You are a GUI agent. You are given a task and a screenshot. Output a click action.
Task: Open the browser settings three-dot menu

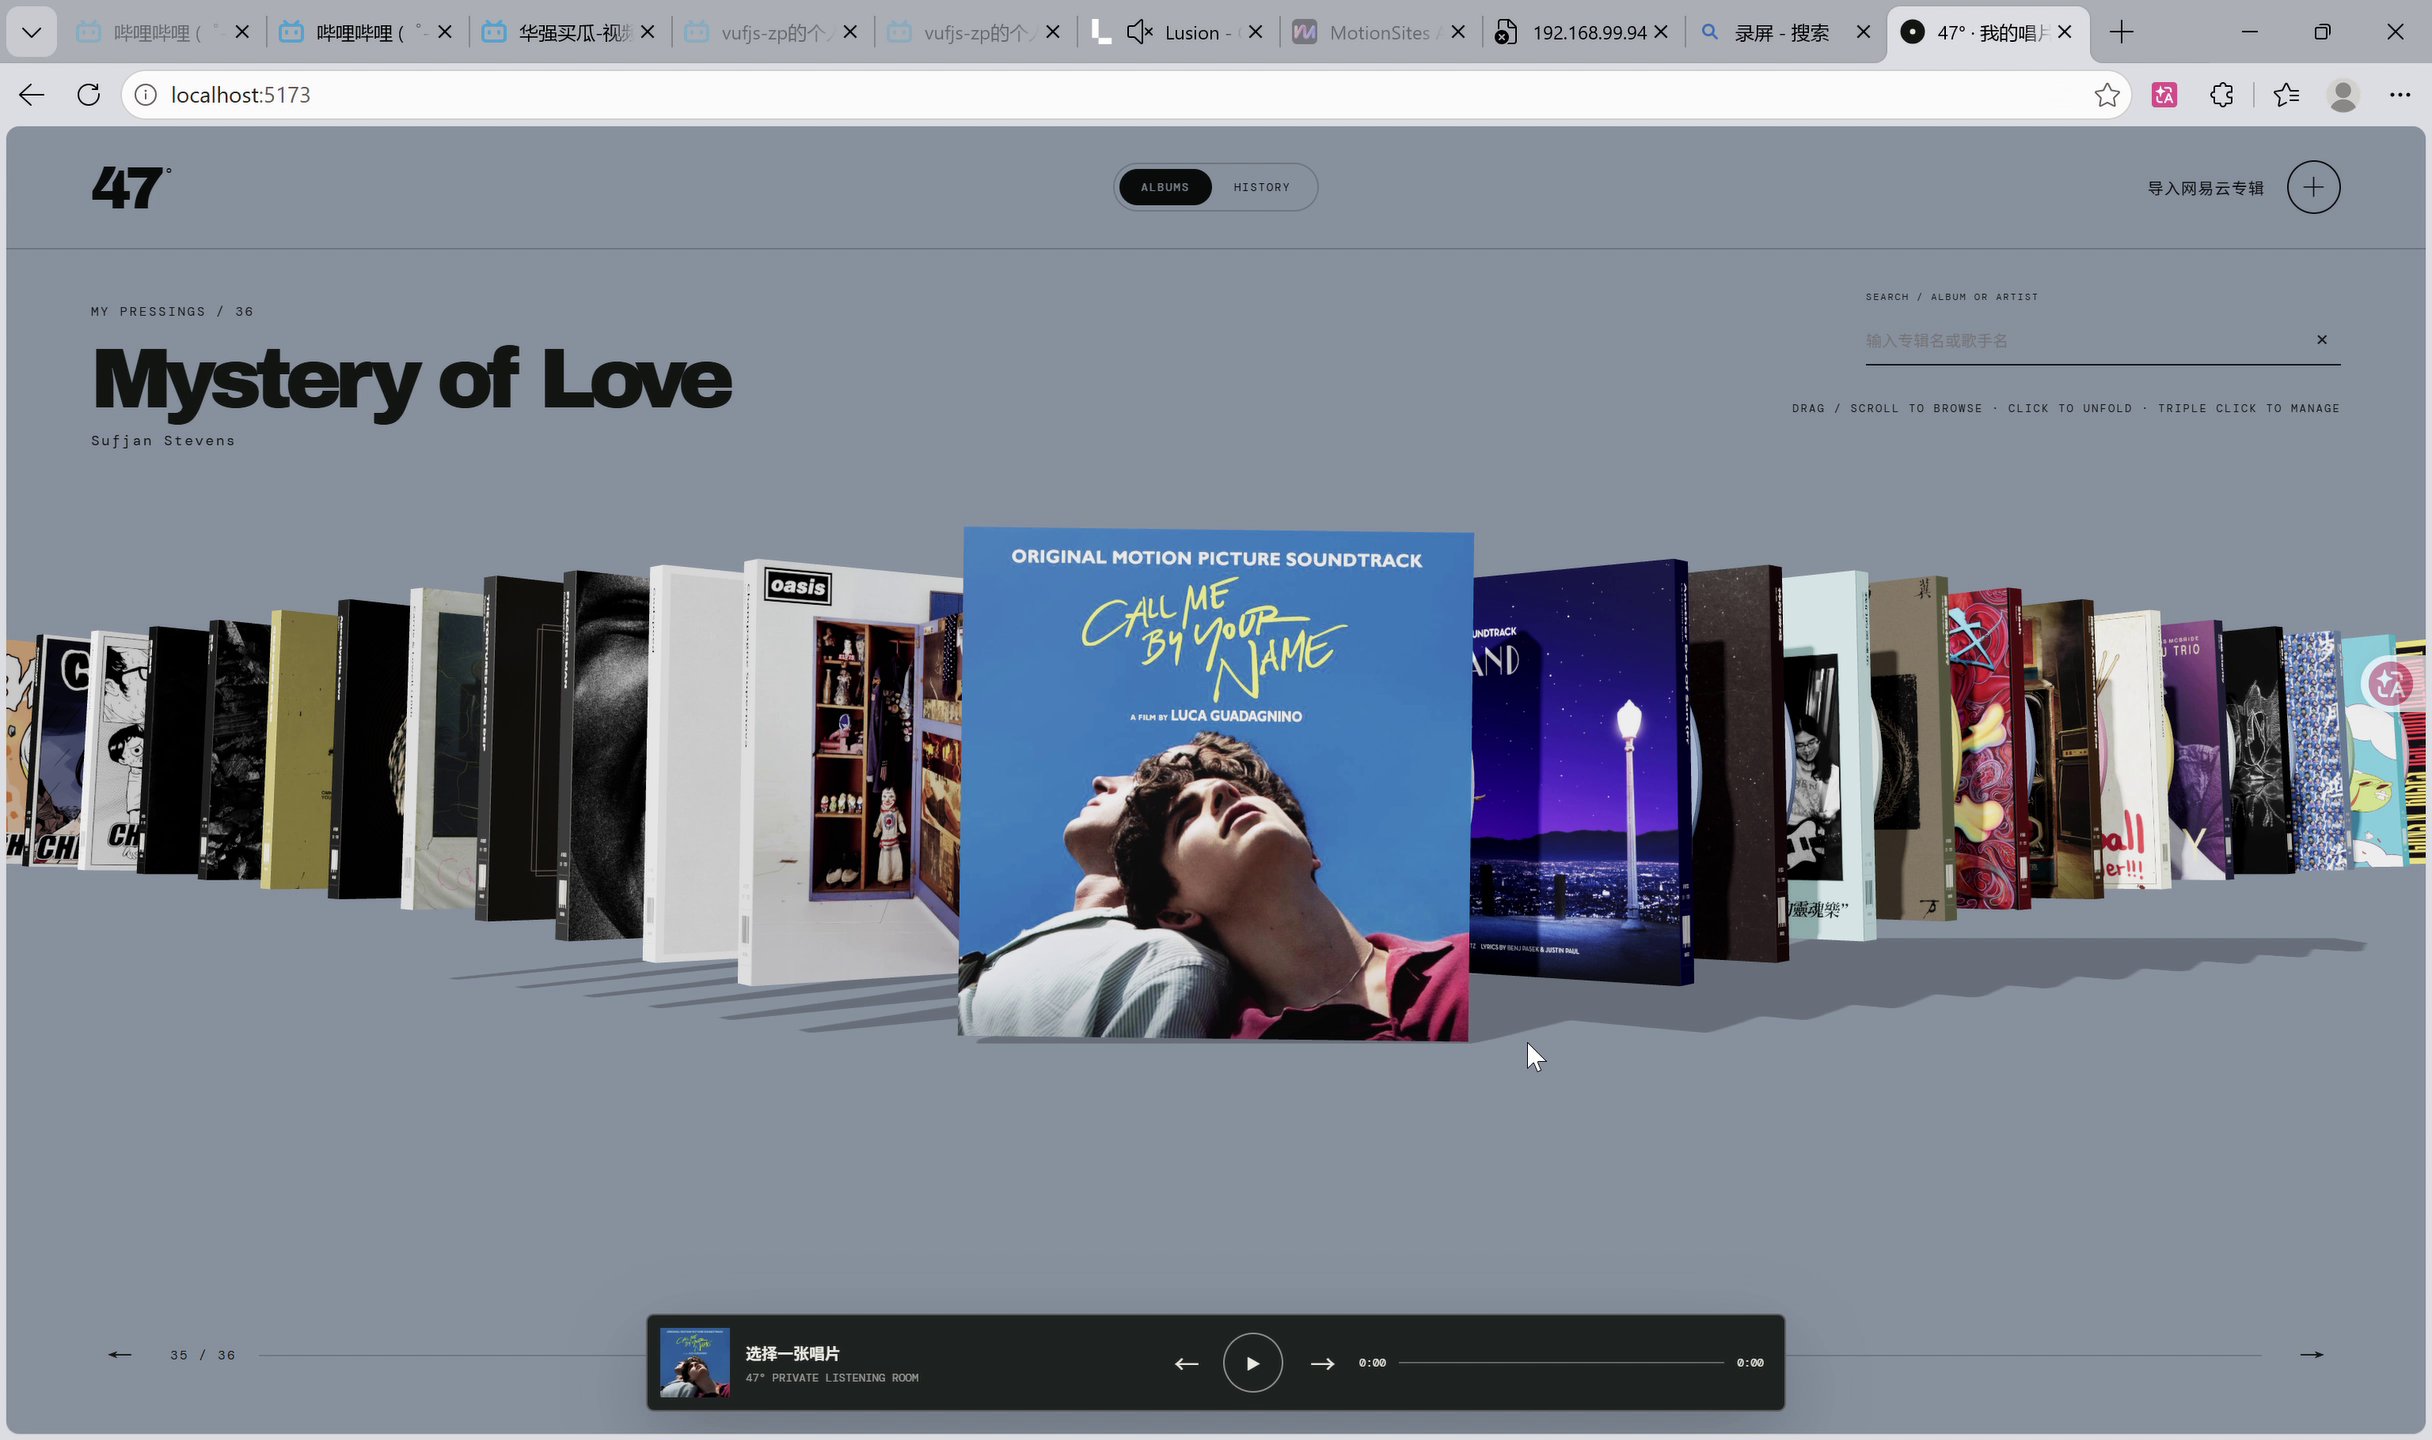click(x=2400, y=95)
